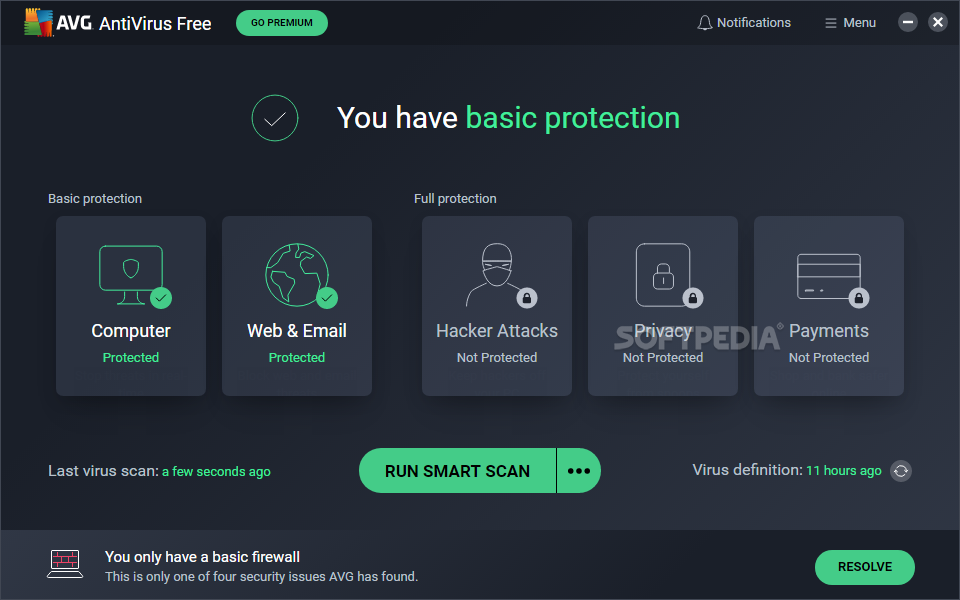
Task: Click the large status checkmark circle
Action: [x=275, y=118]
